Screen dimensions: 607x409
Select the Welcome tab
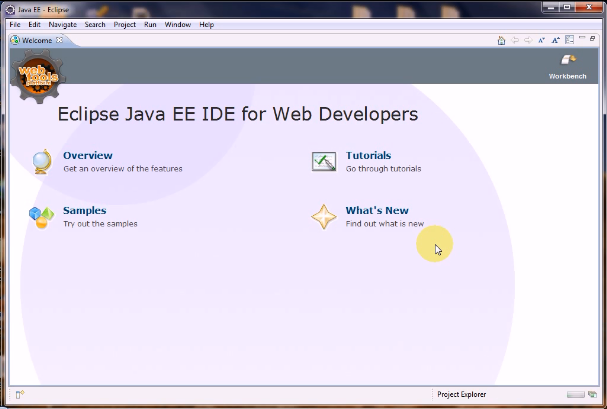tap(37, 40)
